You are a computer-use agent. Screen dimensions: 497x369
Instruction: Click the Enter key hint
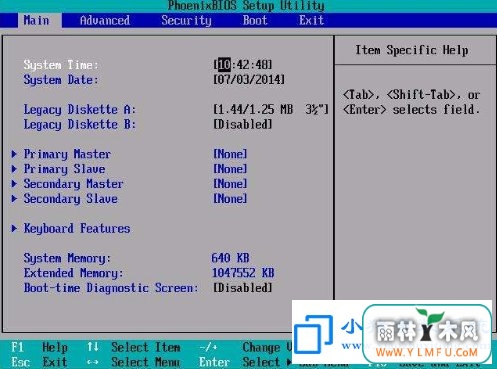pos(215,362)
